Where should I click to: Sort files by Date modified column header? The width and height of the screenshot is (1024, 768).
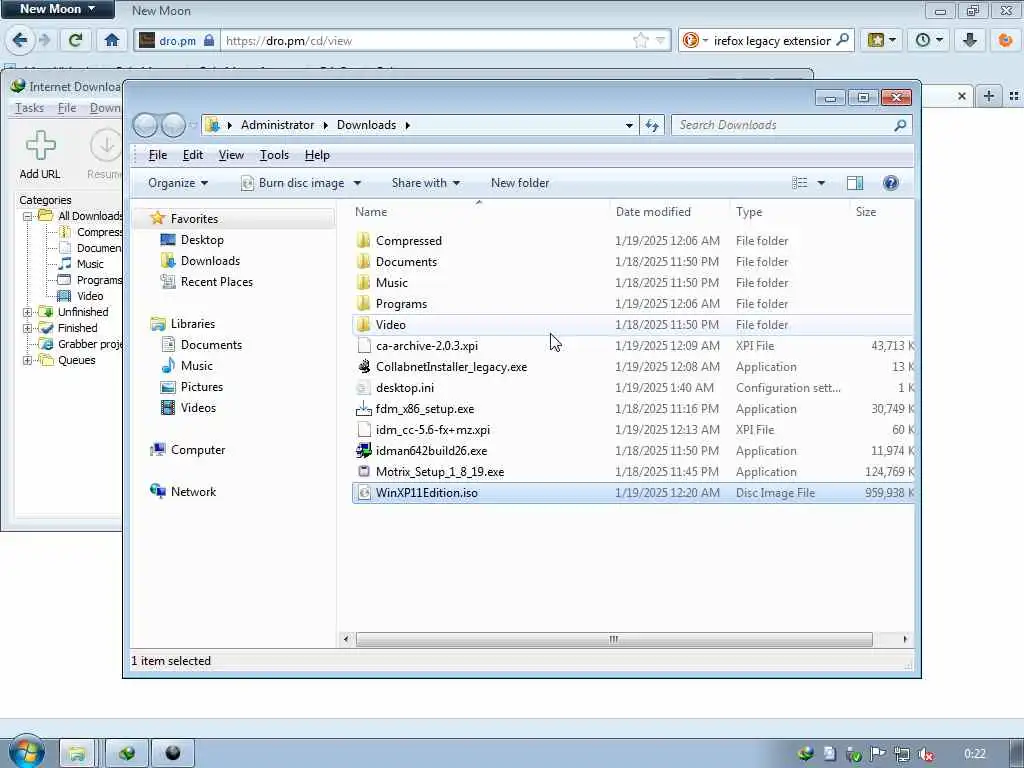pyautogui.click(x=669, y=212)
